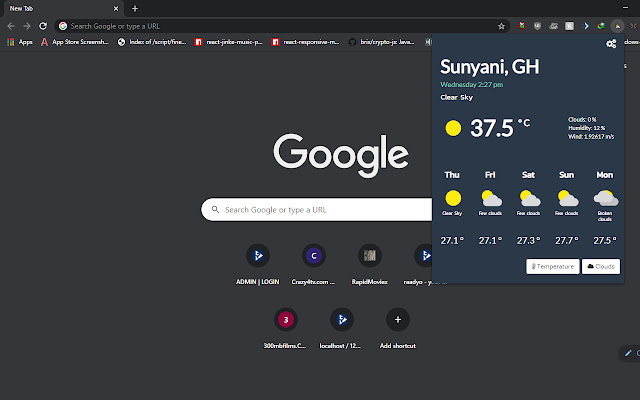Click current weather sun icon
Image resolution: width=640 pixels, height=400 pixels.
453,128
